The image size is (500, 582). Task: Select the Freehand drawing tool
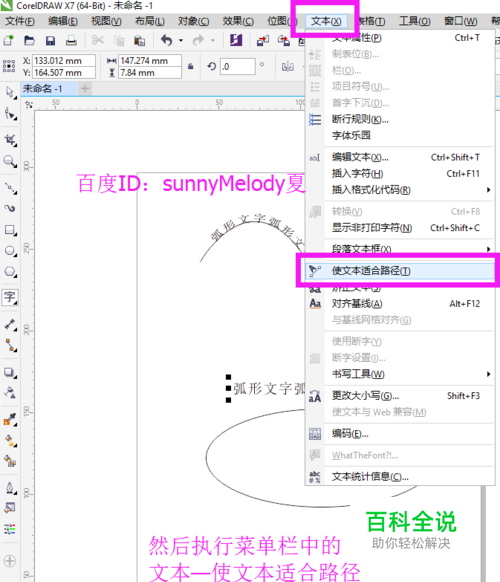click(x=10, y=189)
